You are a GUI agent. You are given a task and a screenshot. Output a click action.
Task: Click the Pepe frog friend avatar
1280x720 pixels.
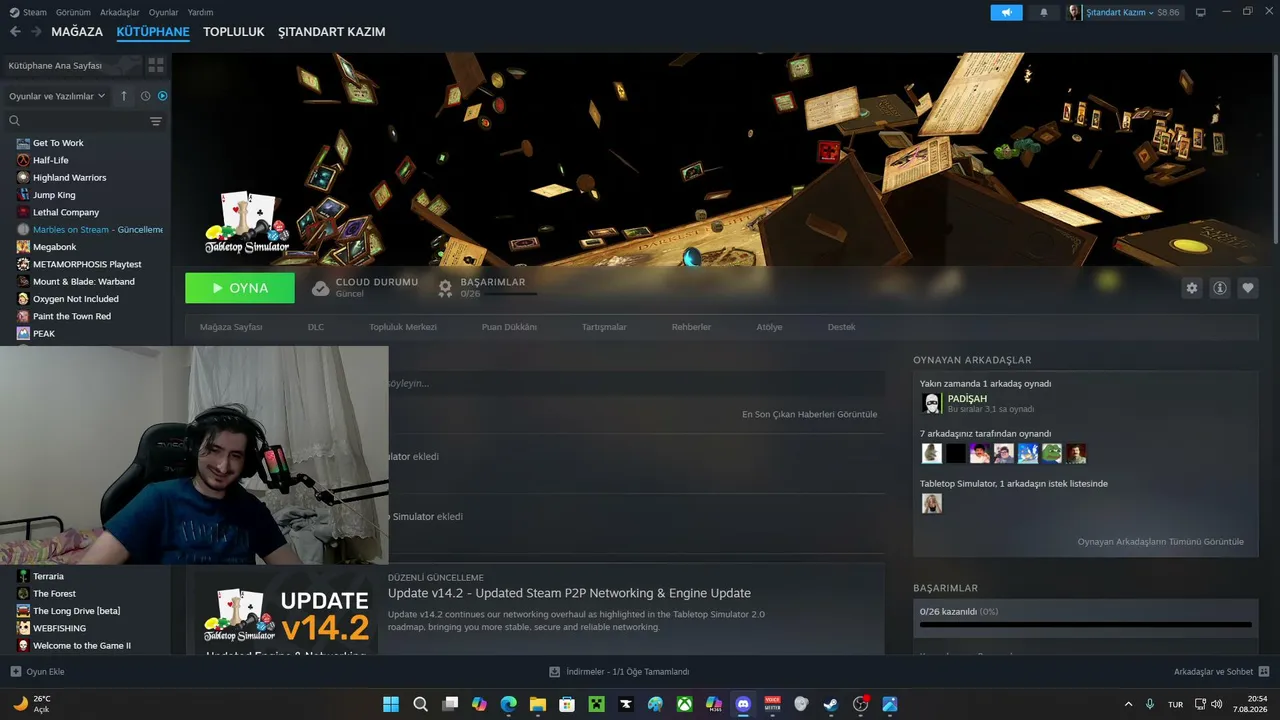[x=1052, y=453]
